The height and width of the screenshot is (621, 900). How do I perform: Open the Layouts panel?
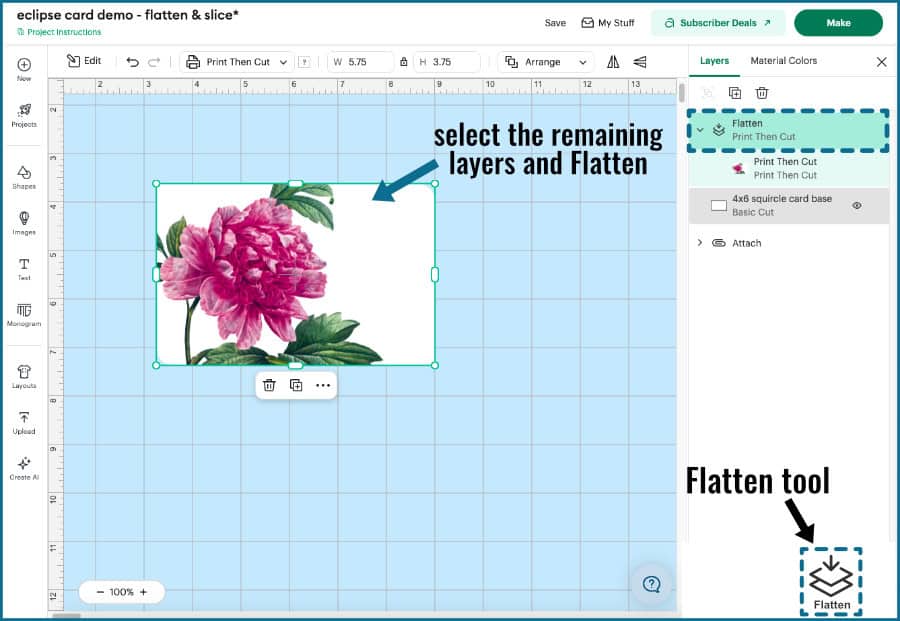tap(24, 377)
